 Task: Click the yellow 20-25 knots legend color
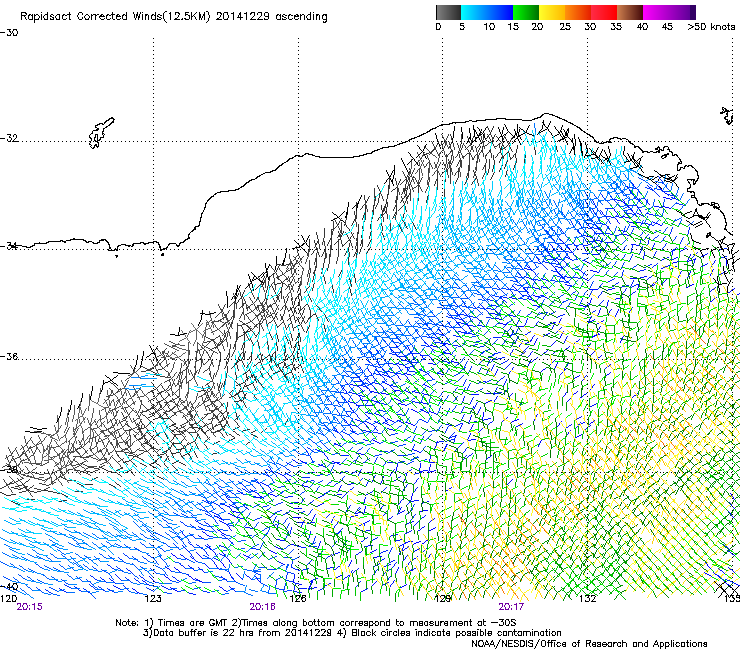(552, 12)
